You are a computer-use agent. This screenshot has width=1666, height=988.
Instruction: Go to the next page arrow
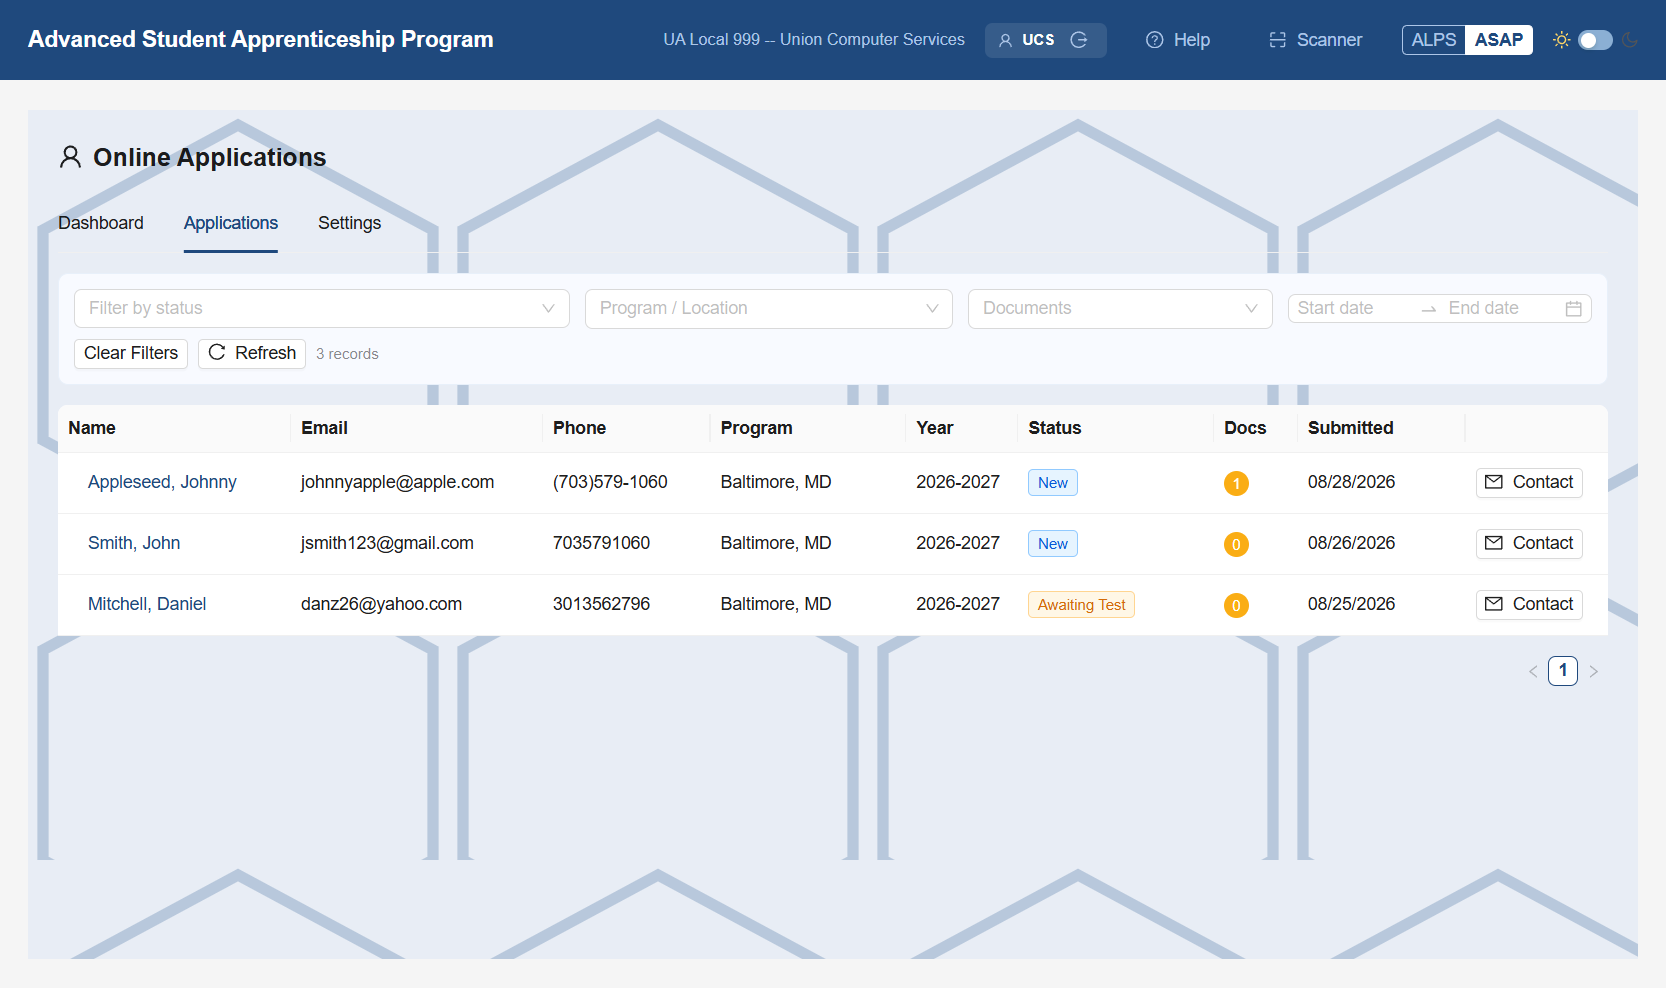point(1594,671)
